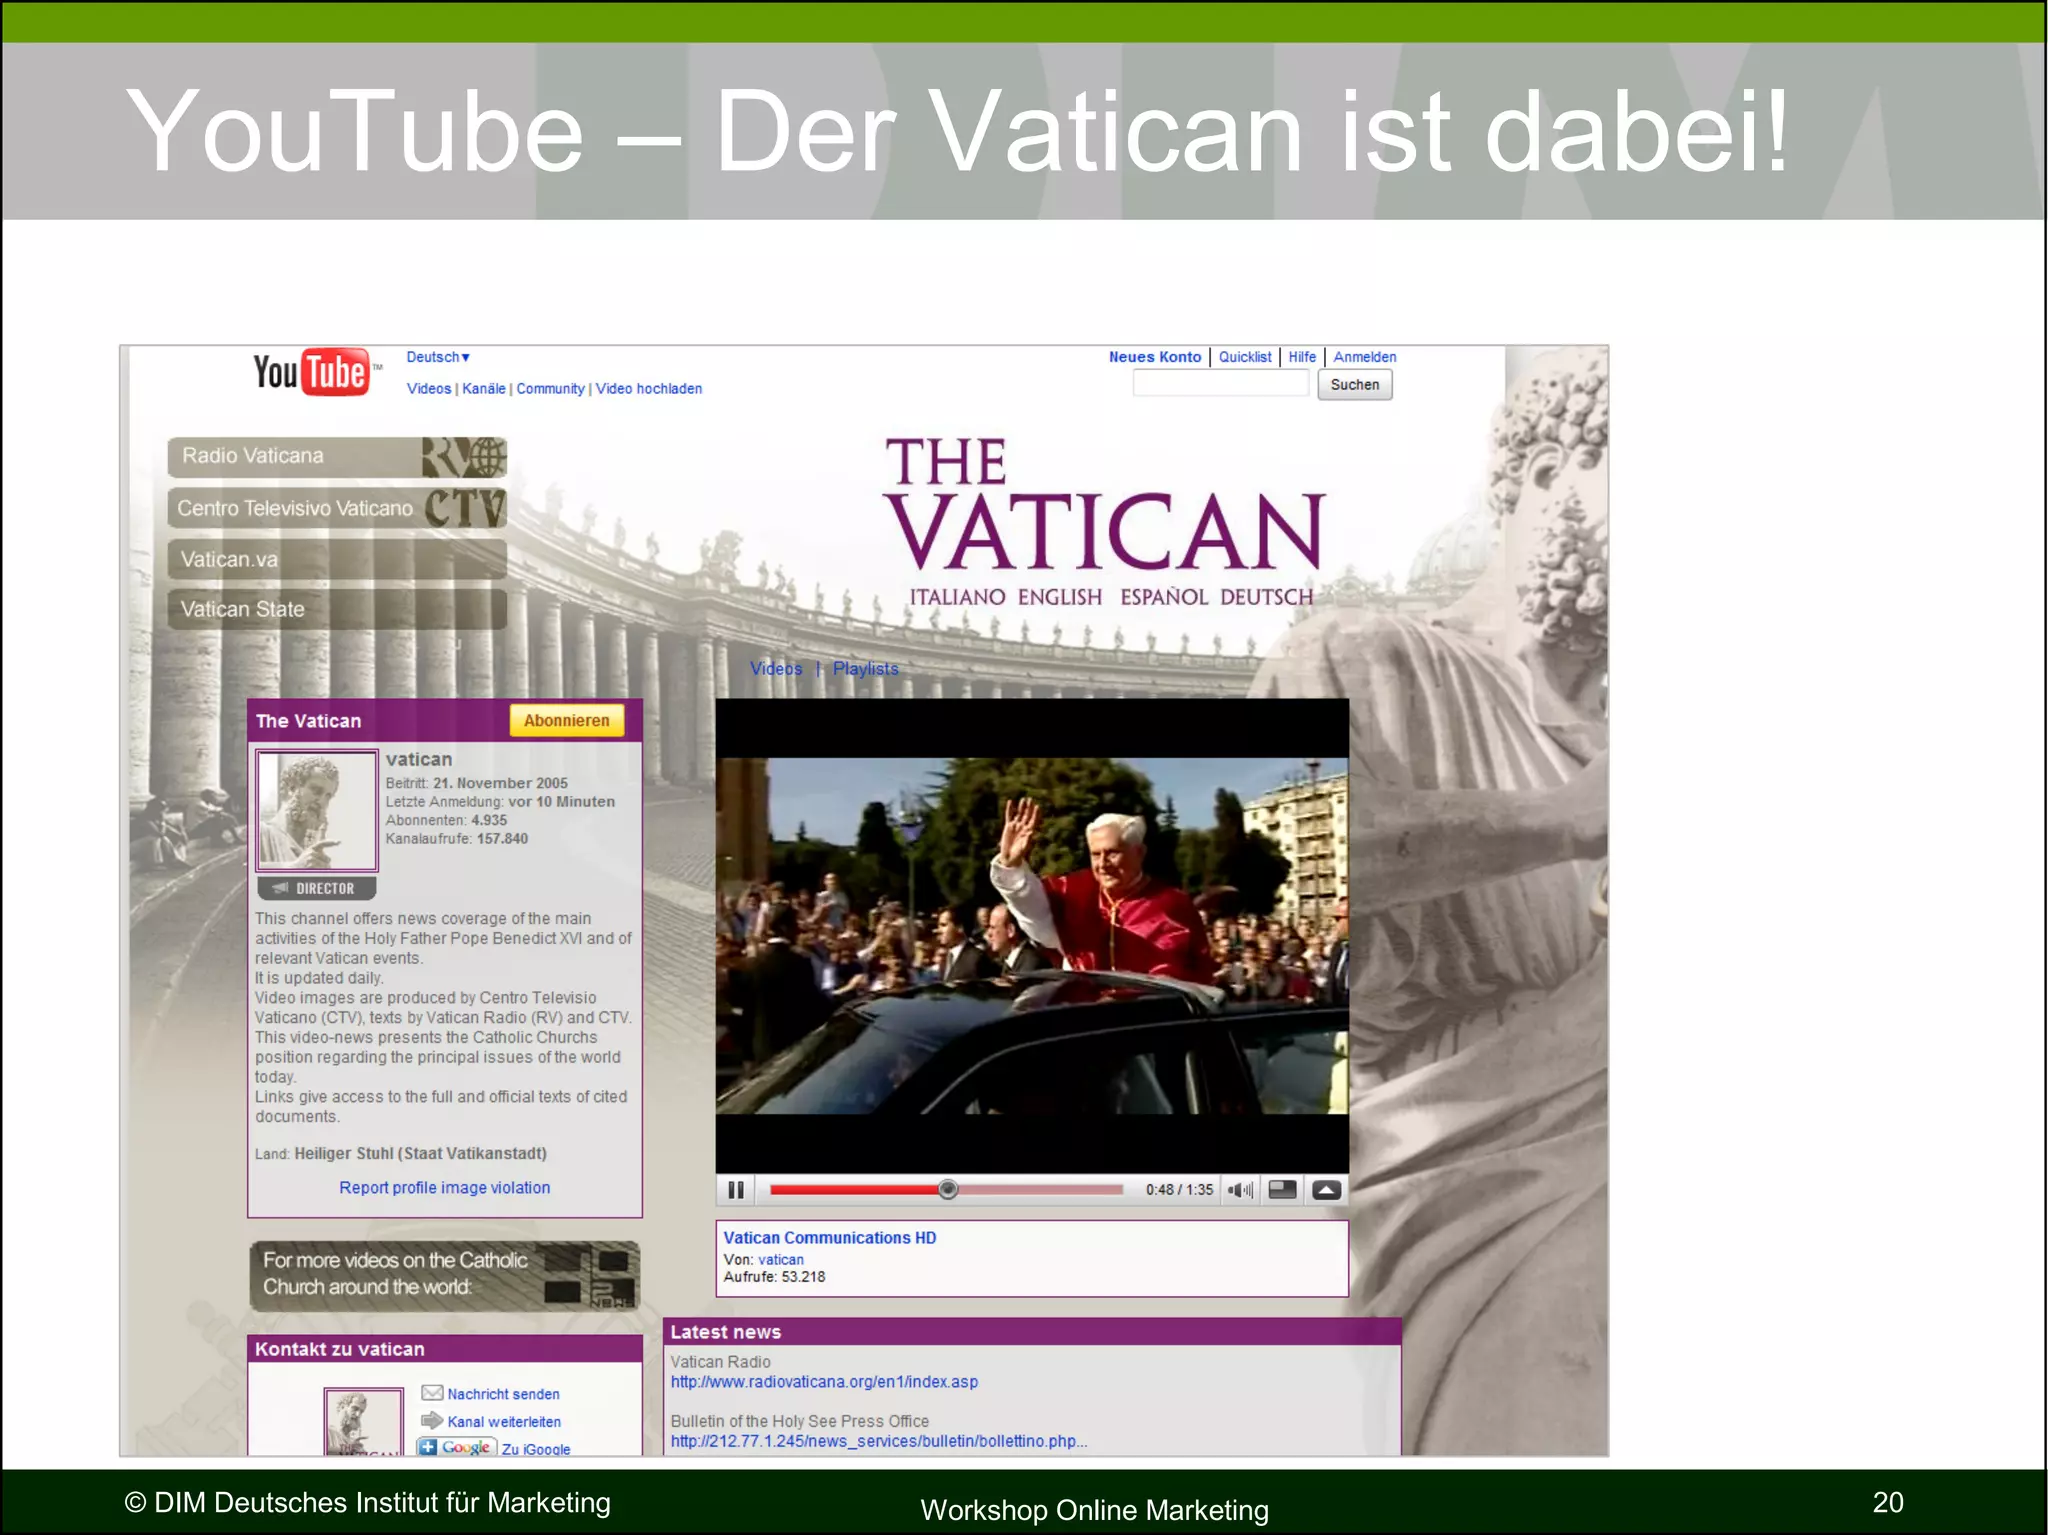Open Video hochladen in top navigation
This screenshot has width=2048, height=1535.
(x=649, y=389)
